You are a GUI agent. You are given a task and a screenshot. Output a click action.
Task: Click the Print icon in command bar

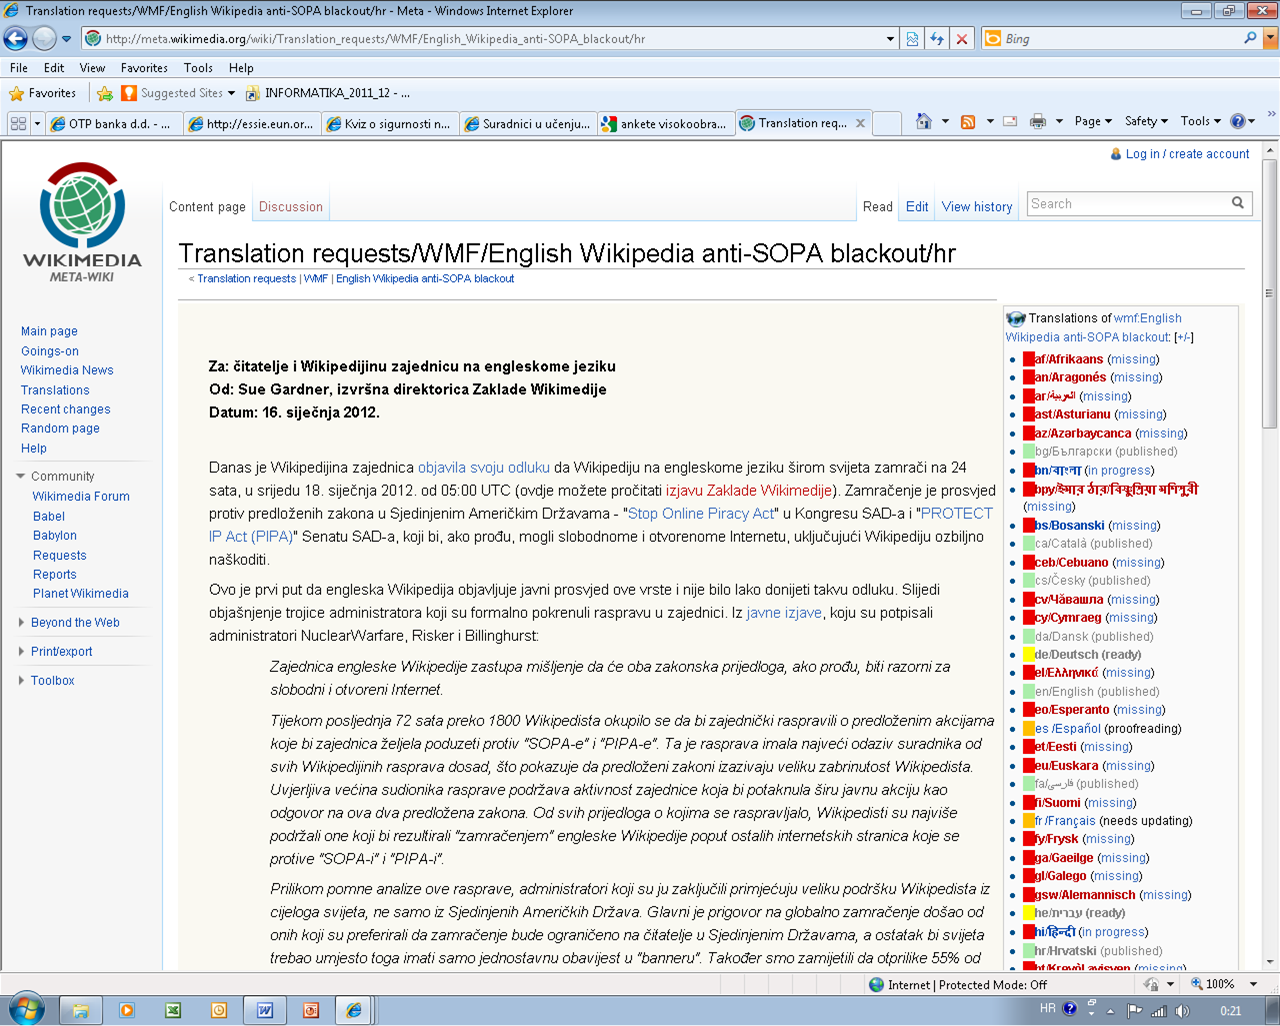[1038, 122]
